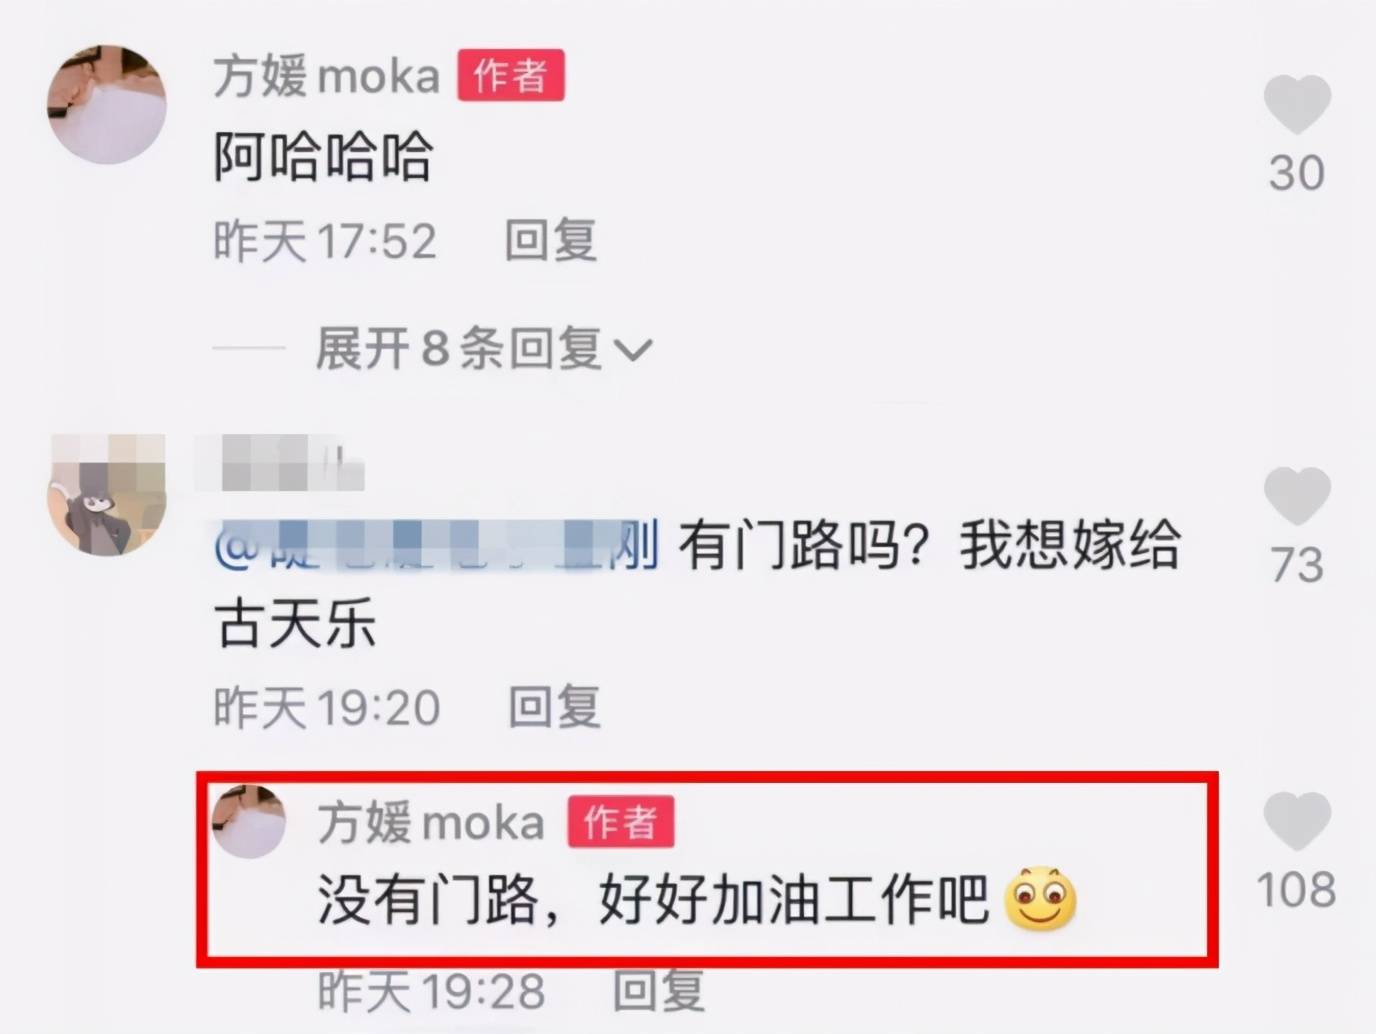Reply to the 阿哈哈哈 comment via 回复
This screenshot has height=1034, width=1376.
[x=550, y=241]
